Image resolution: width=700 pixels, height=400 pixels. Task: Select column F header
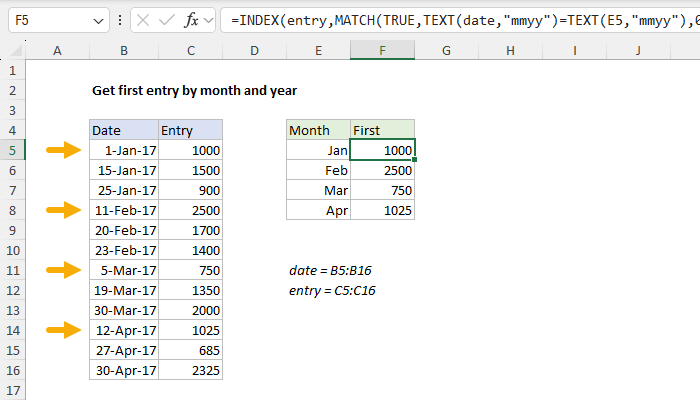(383, 51)
